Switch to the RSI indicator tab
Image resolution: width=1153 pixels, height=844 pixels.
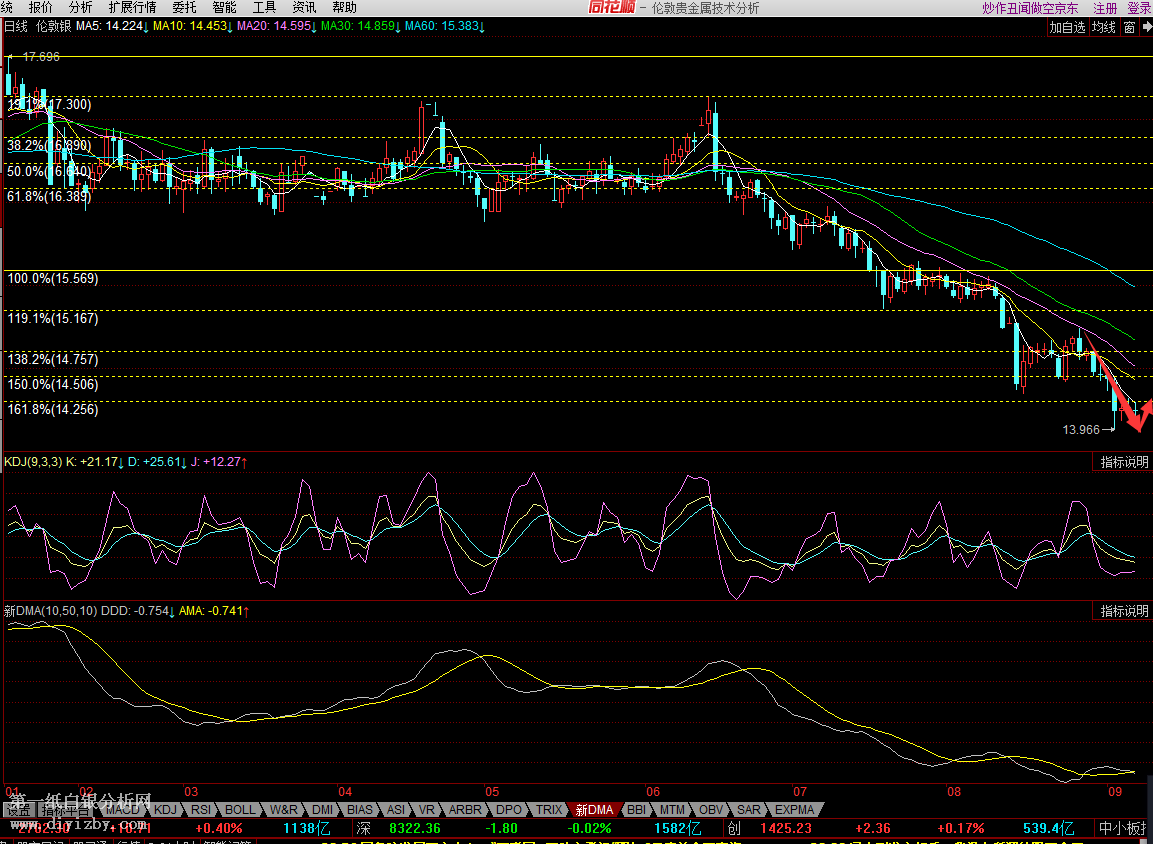point(201,809)
